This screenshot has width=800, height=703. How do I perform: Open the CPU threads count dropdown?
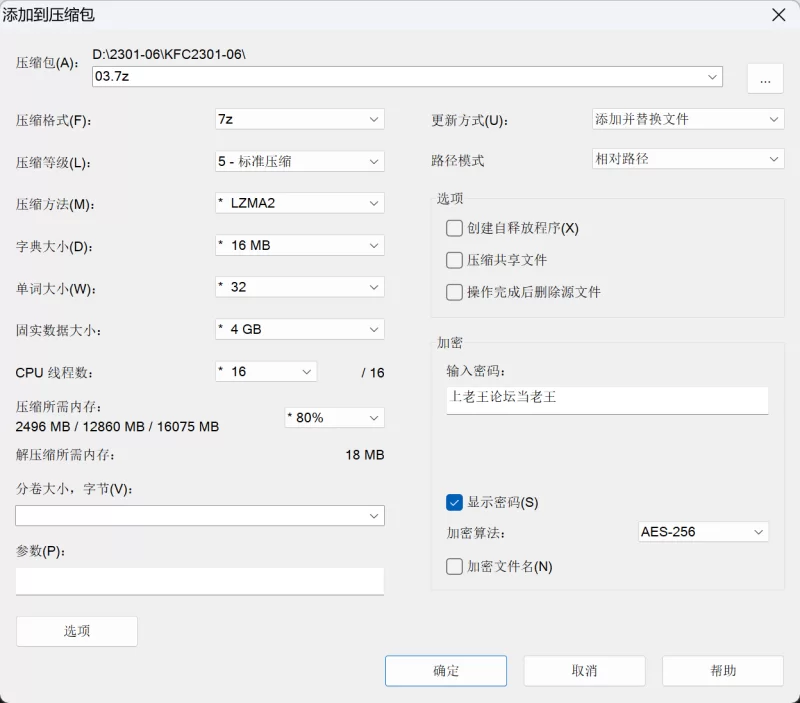click(x=266, y=371)
